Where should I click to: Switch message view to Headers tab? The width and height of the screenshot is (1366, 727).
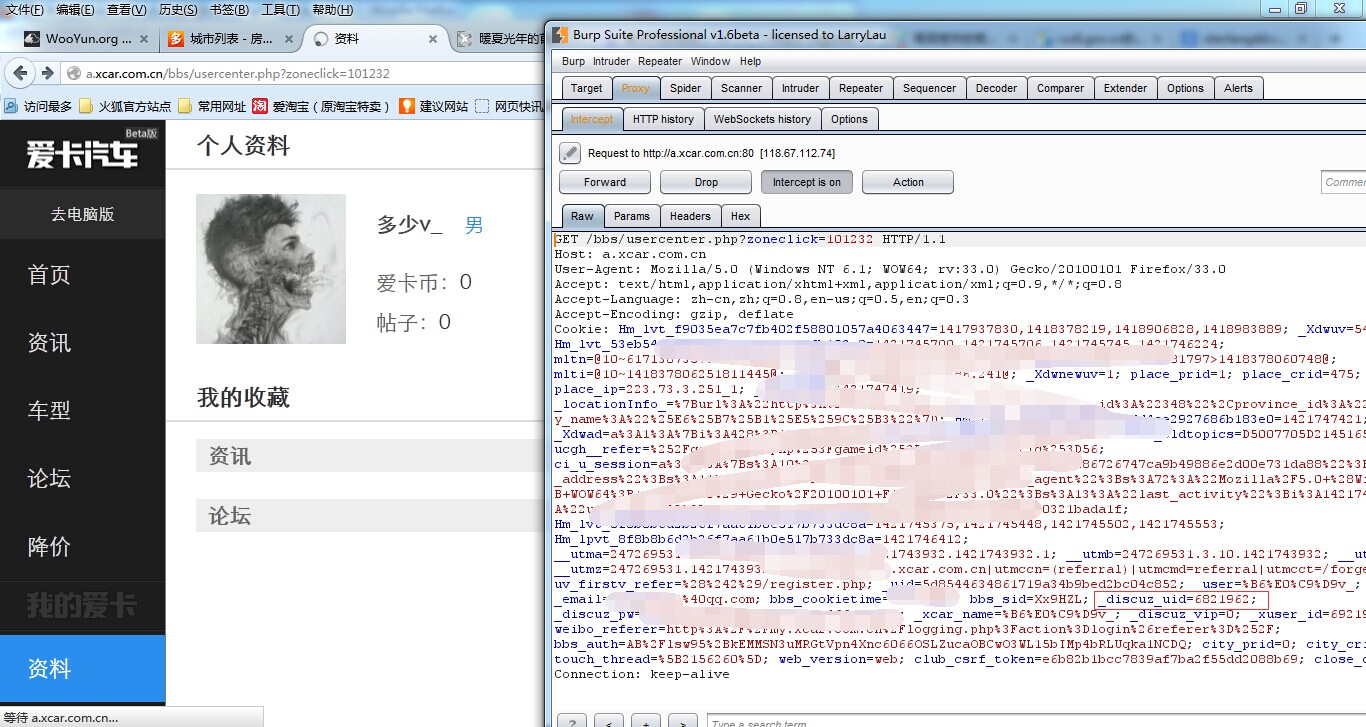point(690,216)
